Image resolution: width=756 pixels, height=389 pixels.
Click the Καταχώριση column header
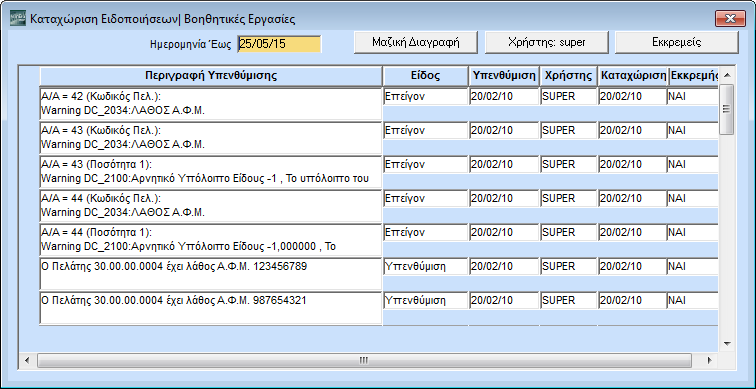[x=633, y=76]
